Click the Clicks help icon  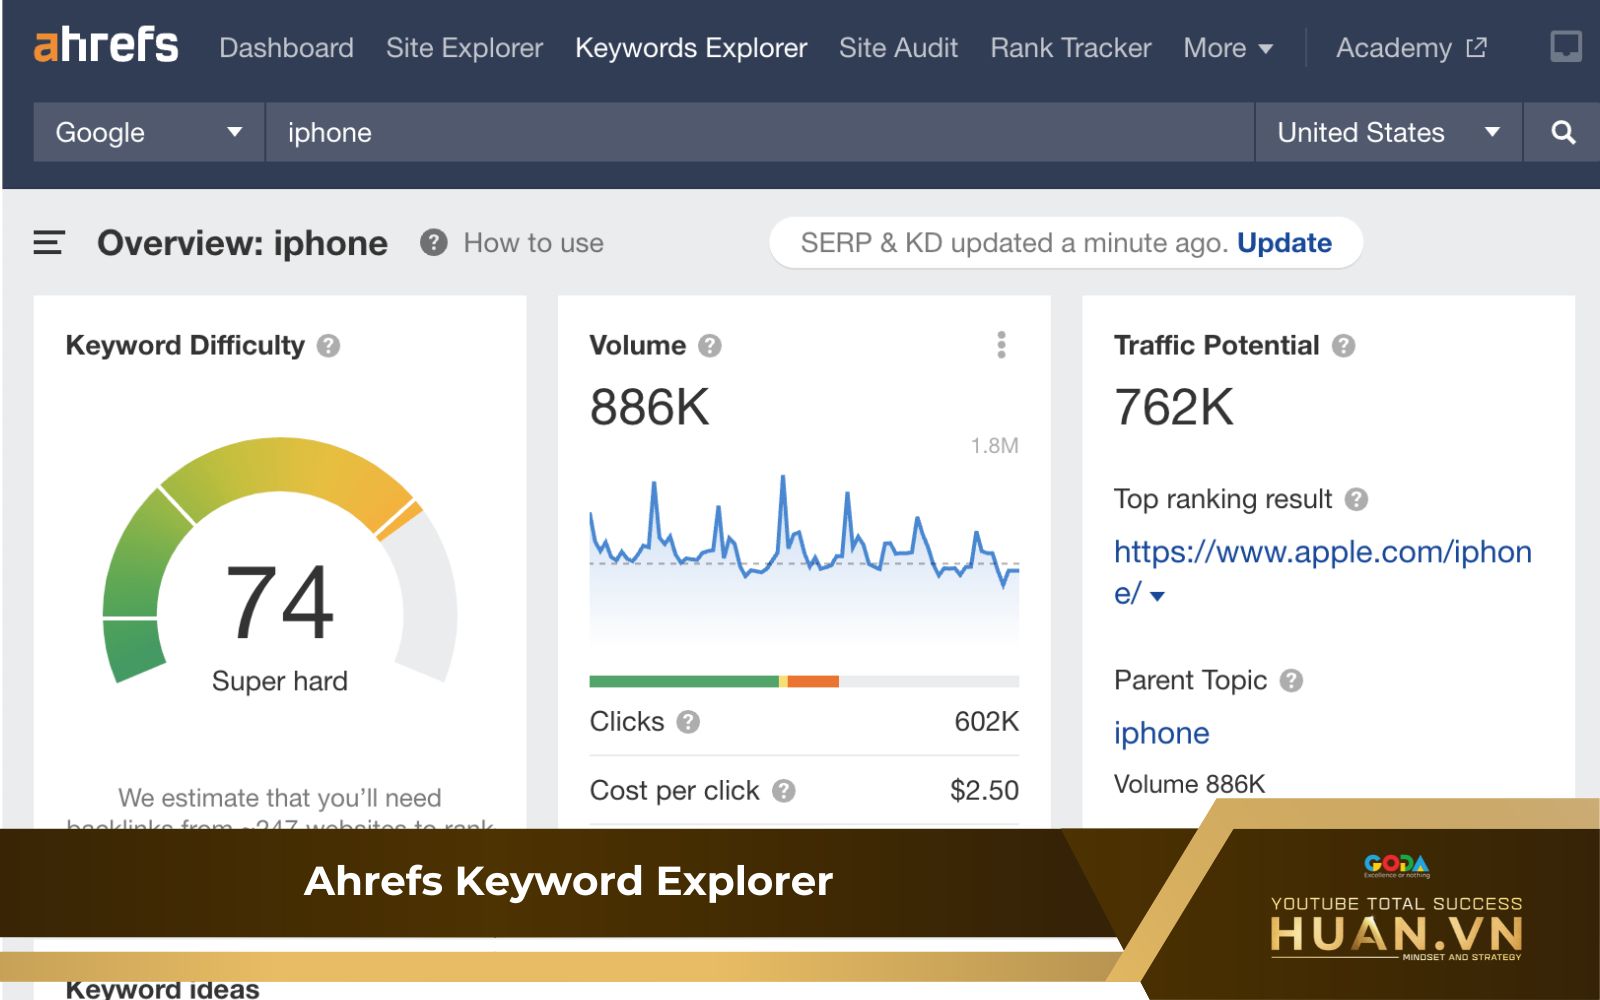[688, 722]
